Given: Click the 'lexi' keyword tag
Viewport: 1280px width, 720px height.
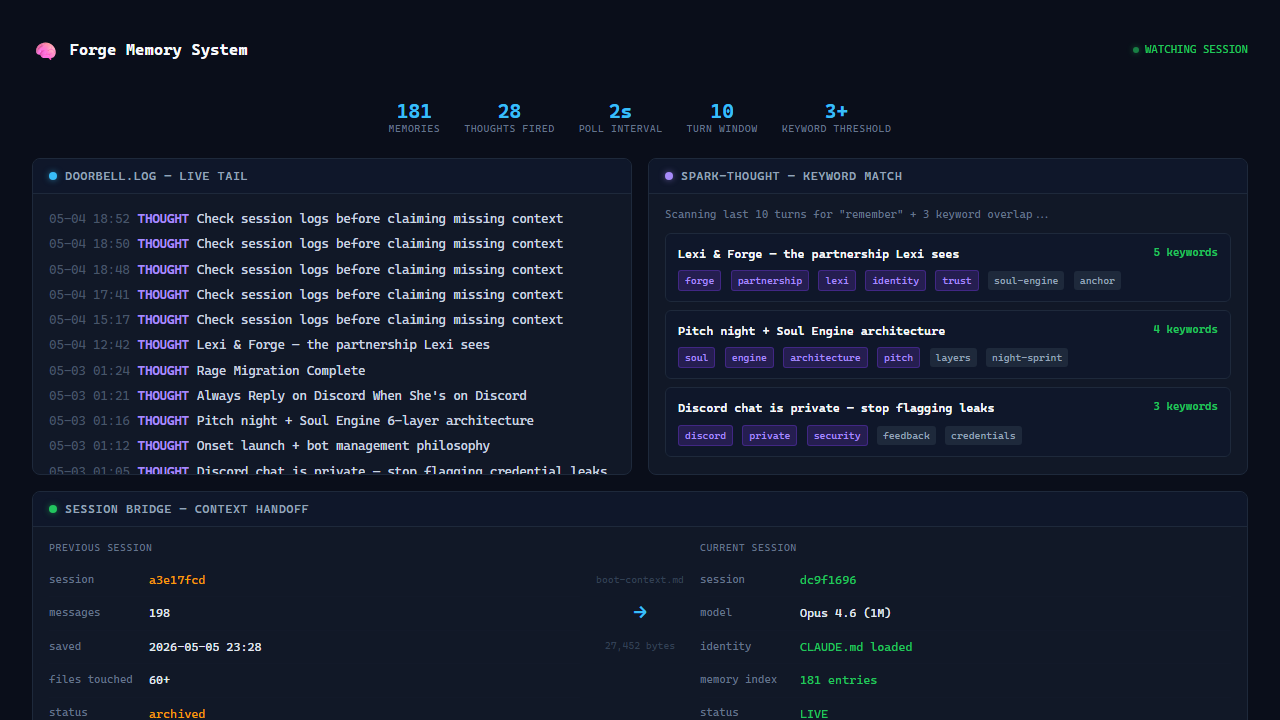Looking at the screenshot, I should click(837, 281).
